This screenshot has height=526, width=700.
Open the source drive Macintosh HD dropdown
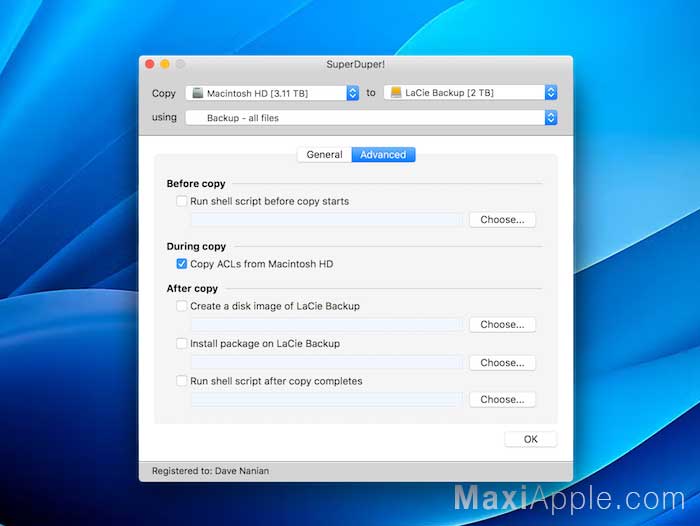pos(272,93)
